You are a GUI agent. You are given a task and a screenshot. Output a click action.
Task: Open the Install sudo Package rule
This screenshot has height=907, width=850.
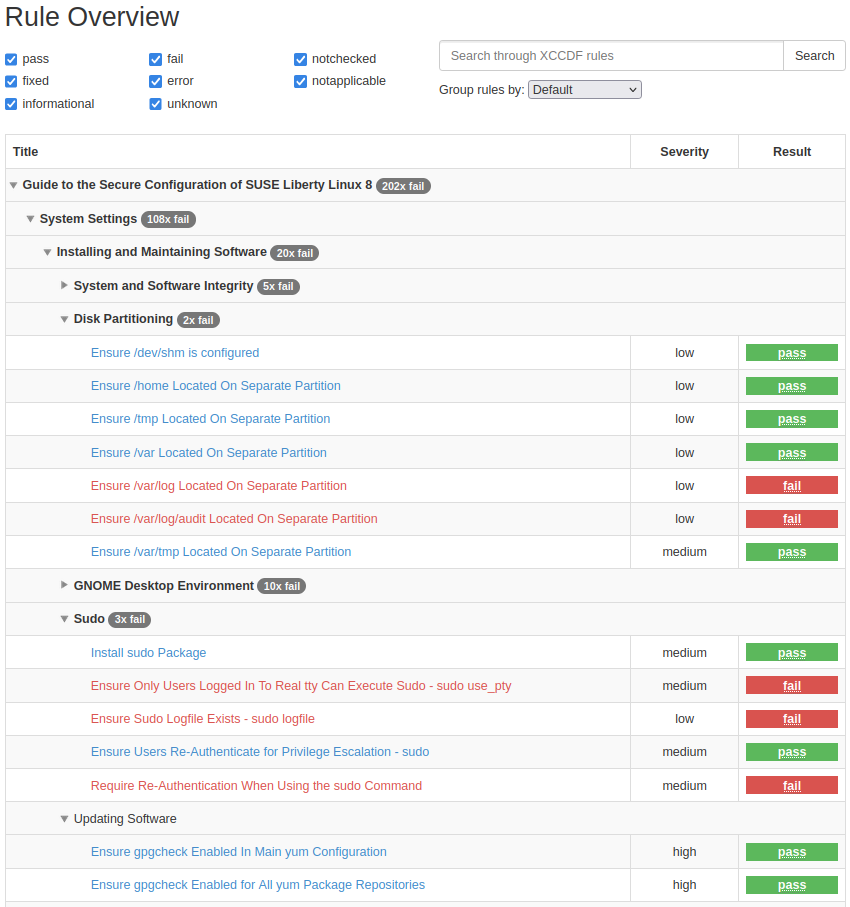[x=148, y=653]
